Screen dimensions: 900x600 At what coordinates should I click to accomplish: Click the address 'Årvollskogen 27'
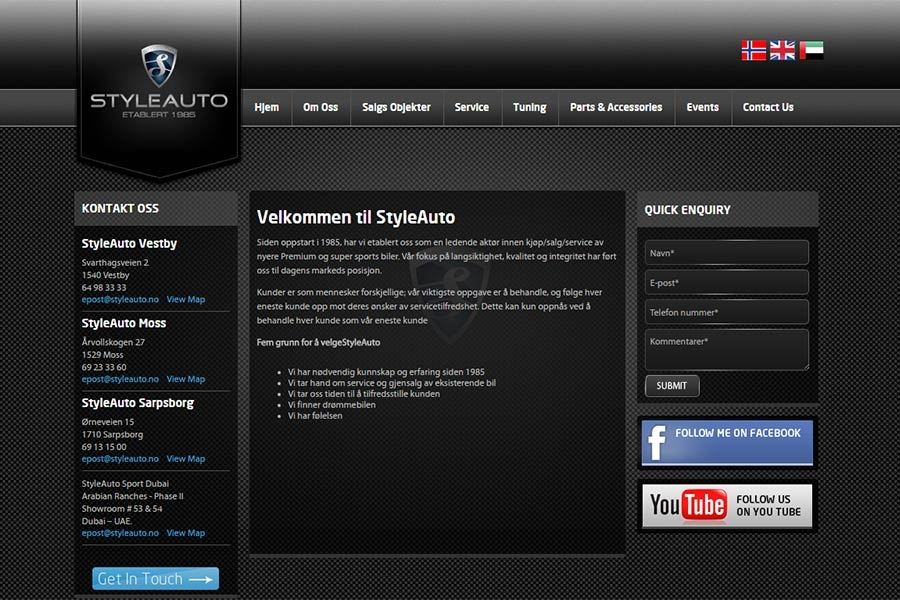[x=113, y=342]
